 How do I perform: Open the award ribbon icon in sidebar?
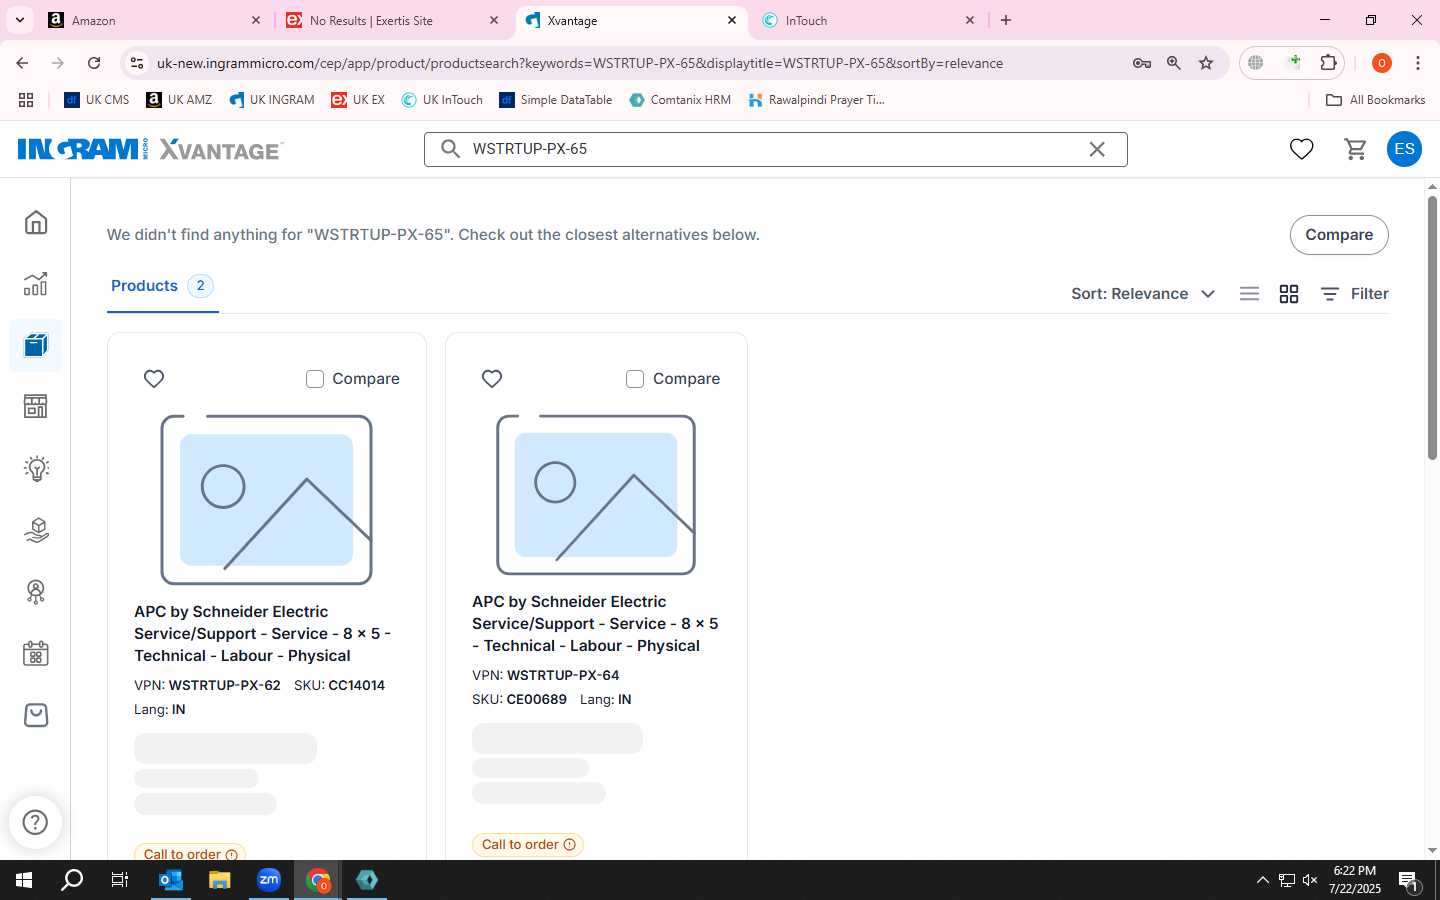tap(36, 592)
